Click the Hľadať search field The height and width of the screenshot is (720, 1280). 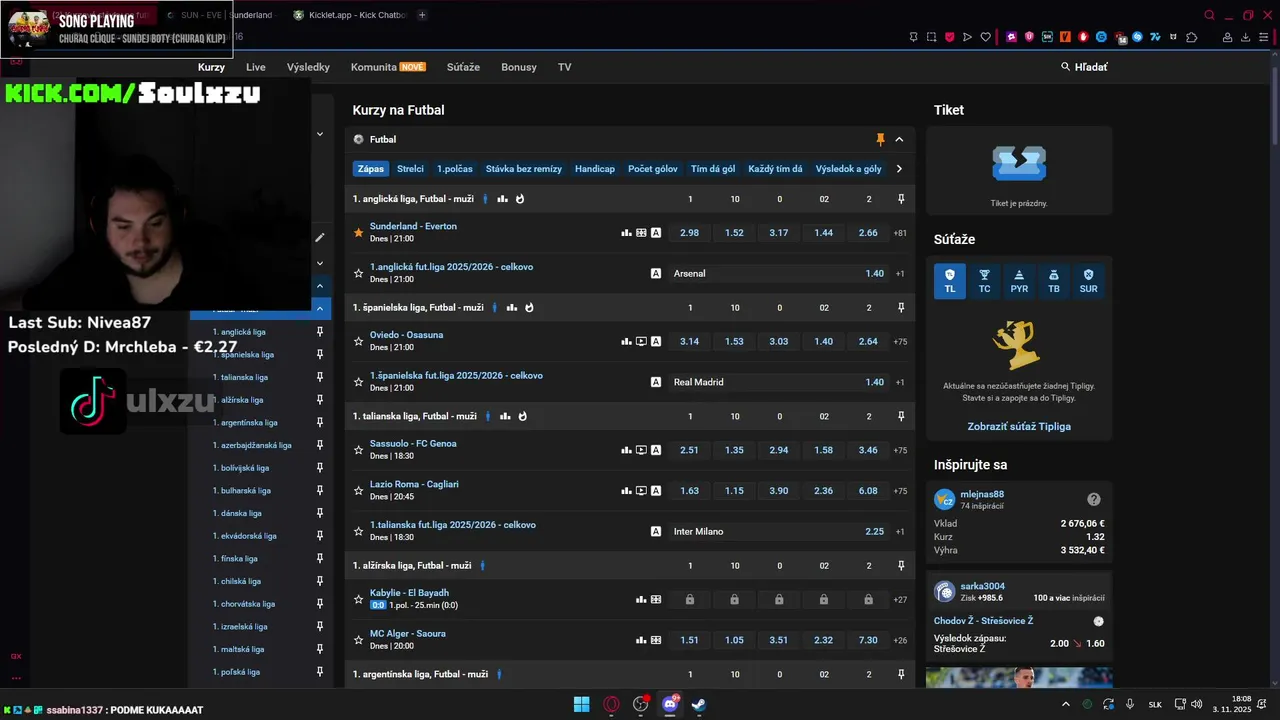tap(1084, 67)
